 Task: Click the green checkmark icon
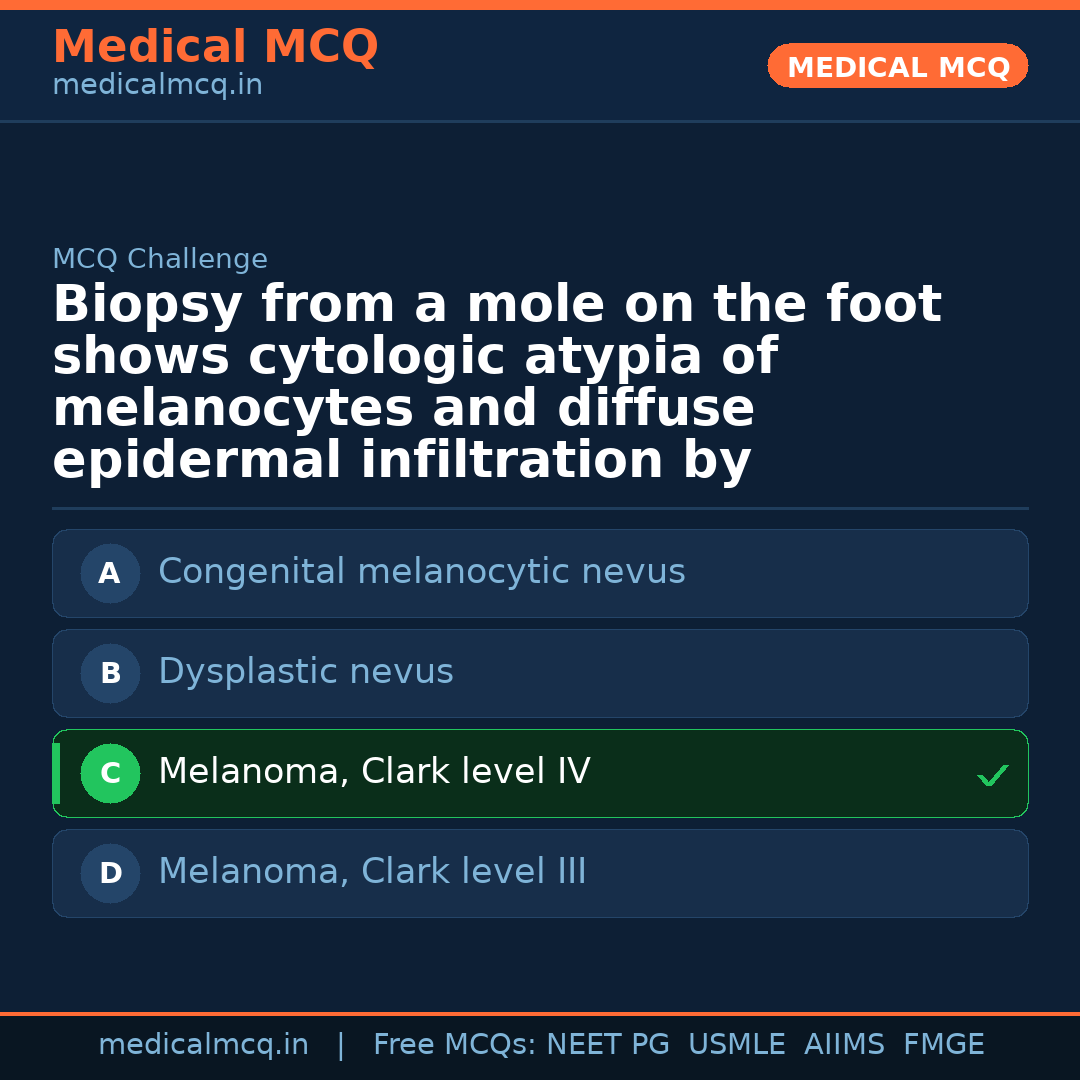[x=992, y=775]
